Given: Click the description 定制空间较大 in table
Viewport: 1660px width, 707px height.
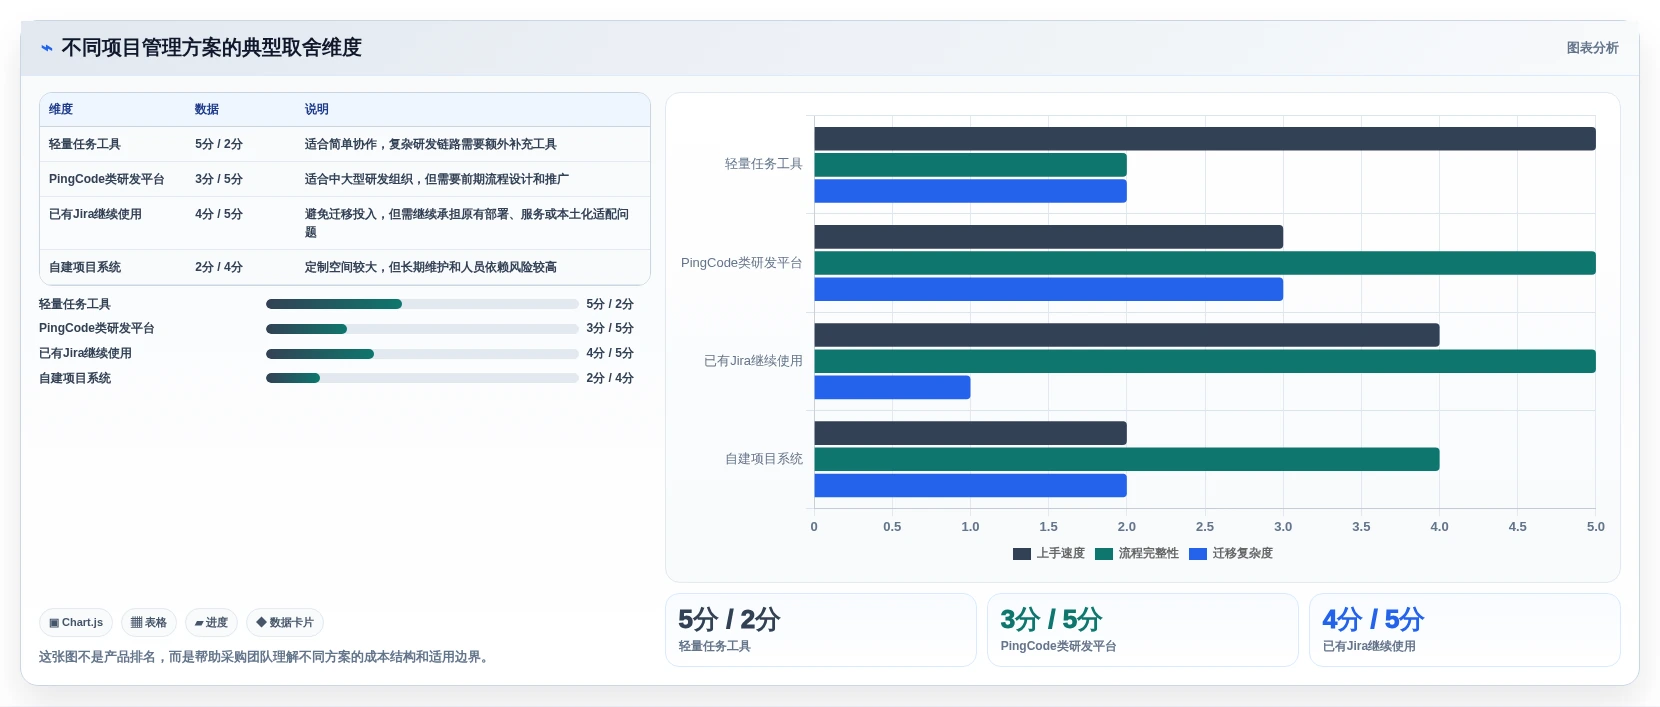Looking at the screenshot, I should tap(431, 267).
